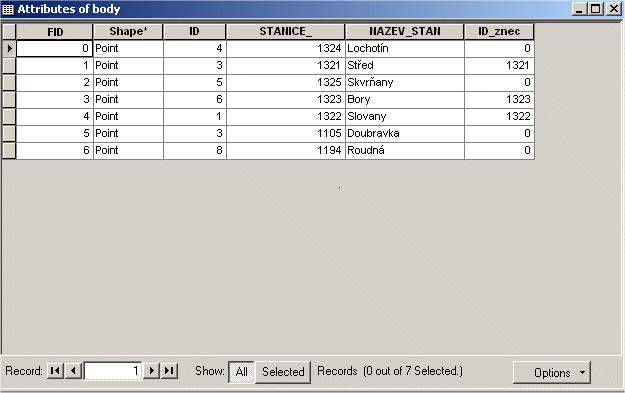
Task: Go to first record navigation arrow
Action: coord(55,371)
